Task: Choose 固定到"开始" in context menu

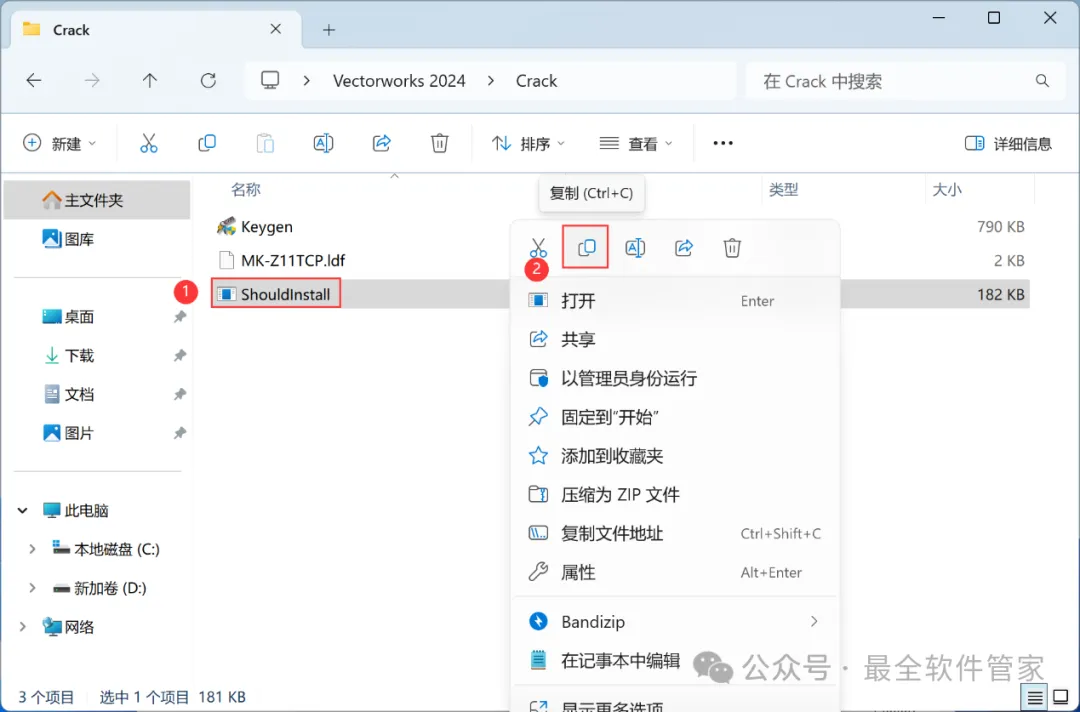Action: coord(674,417)
